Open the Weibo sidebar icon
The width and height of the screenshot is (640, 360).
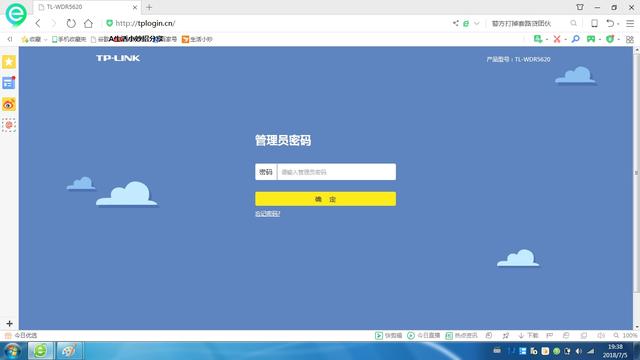[9, 104]
